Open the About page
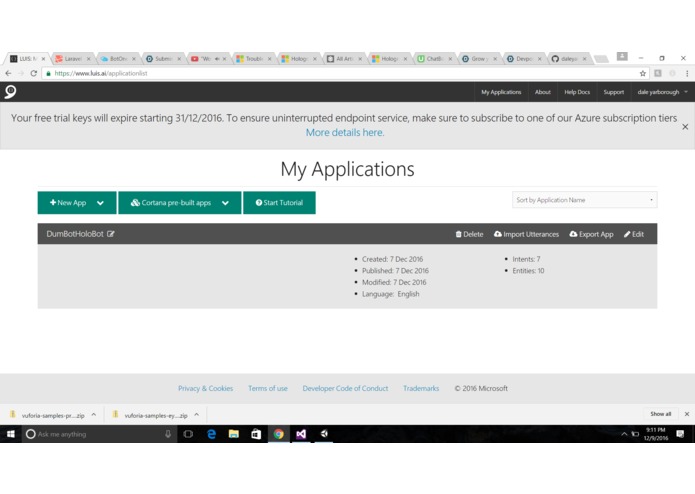695x494 pixels. click(x=543, y=92)
